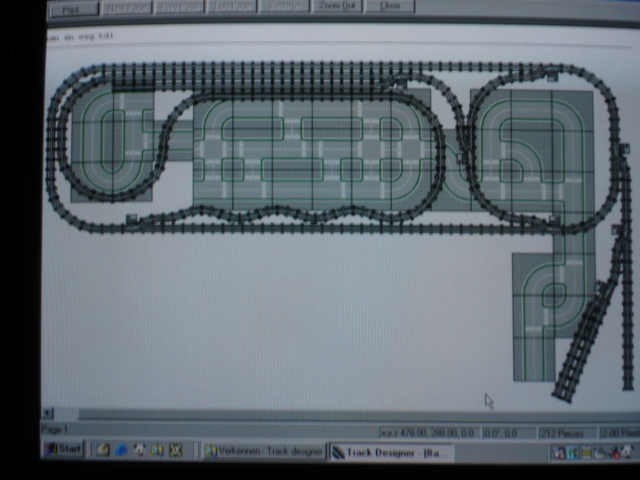Click the Zoom Out button
Screen dimensions: 640x480
(337, 6)
